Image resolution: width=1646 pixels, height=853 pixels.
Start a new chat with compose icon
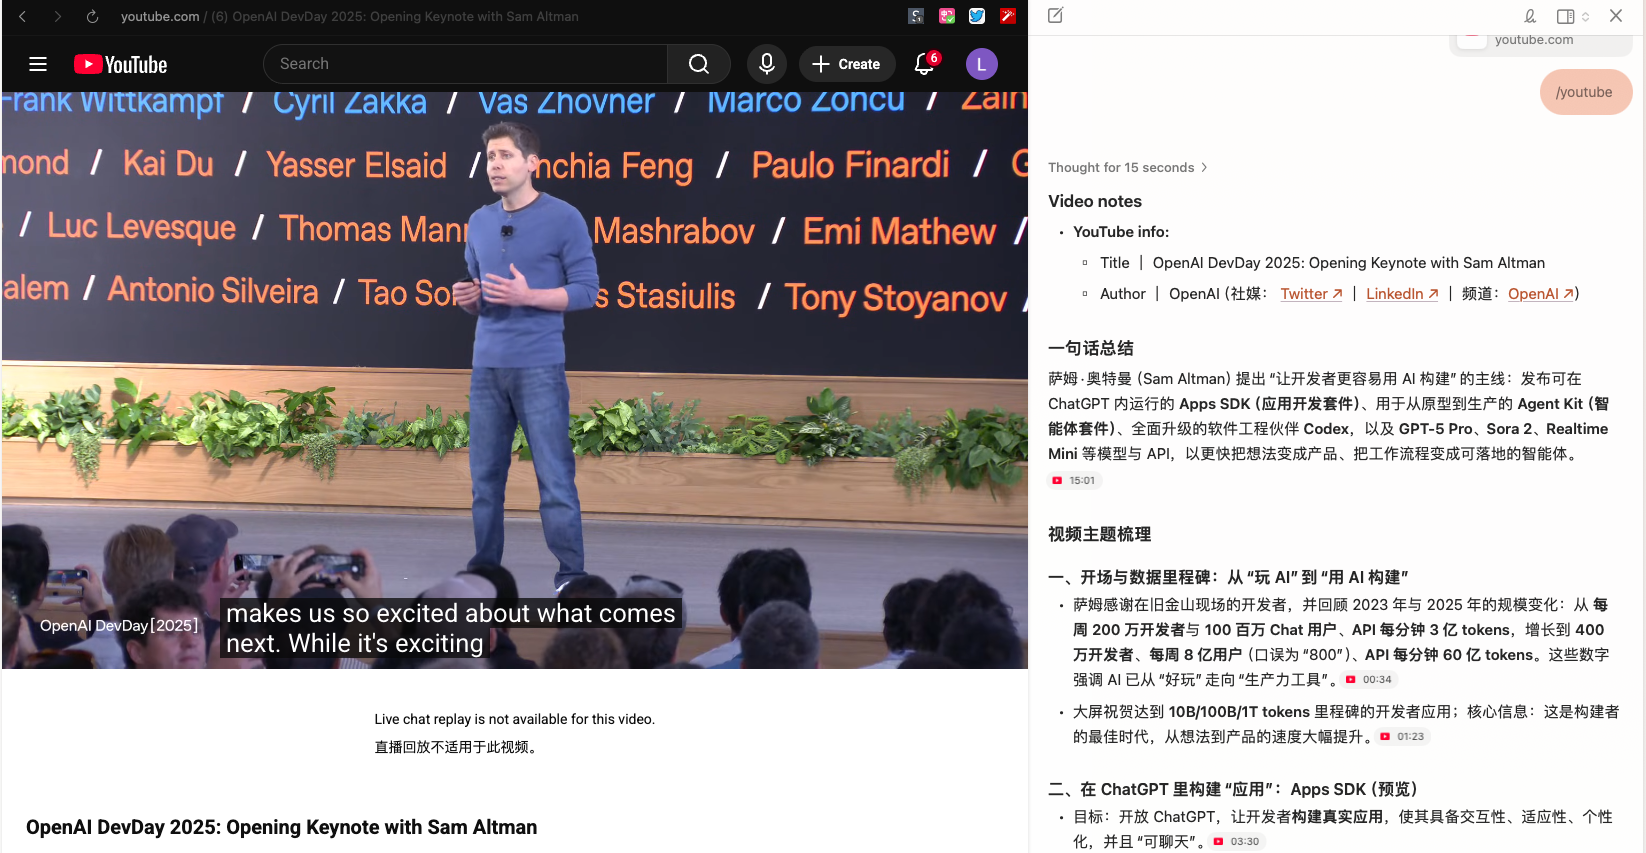click(x=1055, y=16)
